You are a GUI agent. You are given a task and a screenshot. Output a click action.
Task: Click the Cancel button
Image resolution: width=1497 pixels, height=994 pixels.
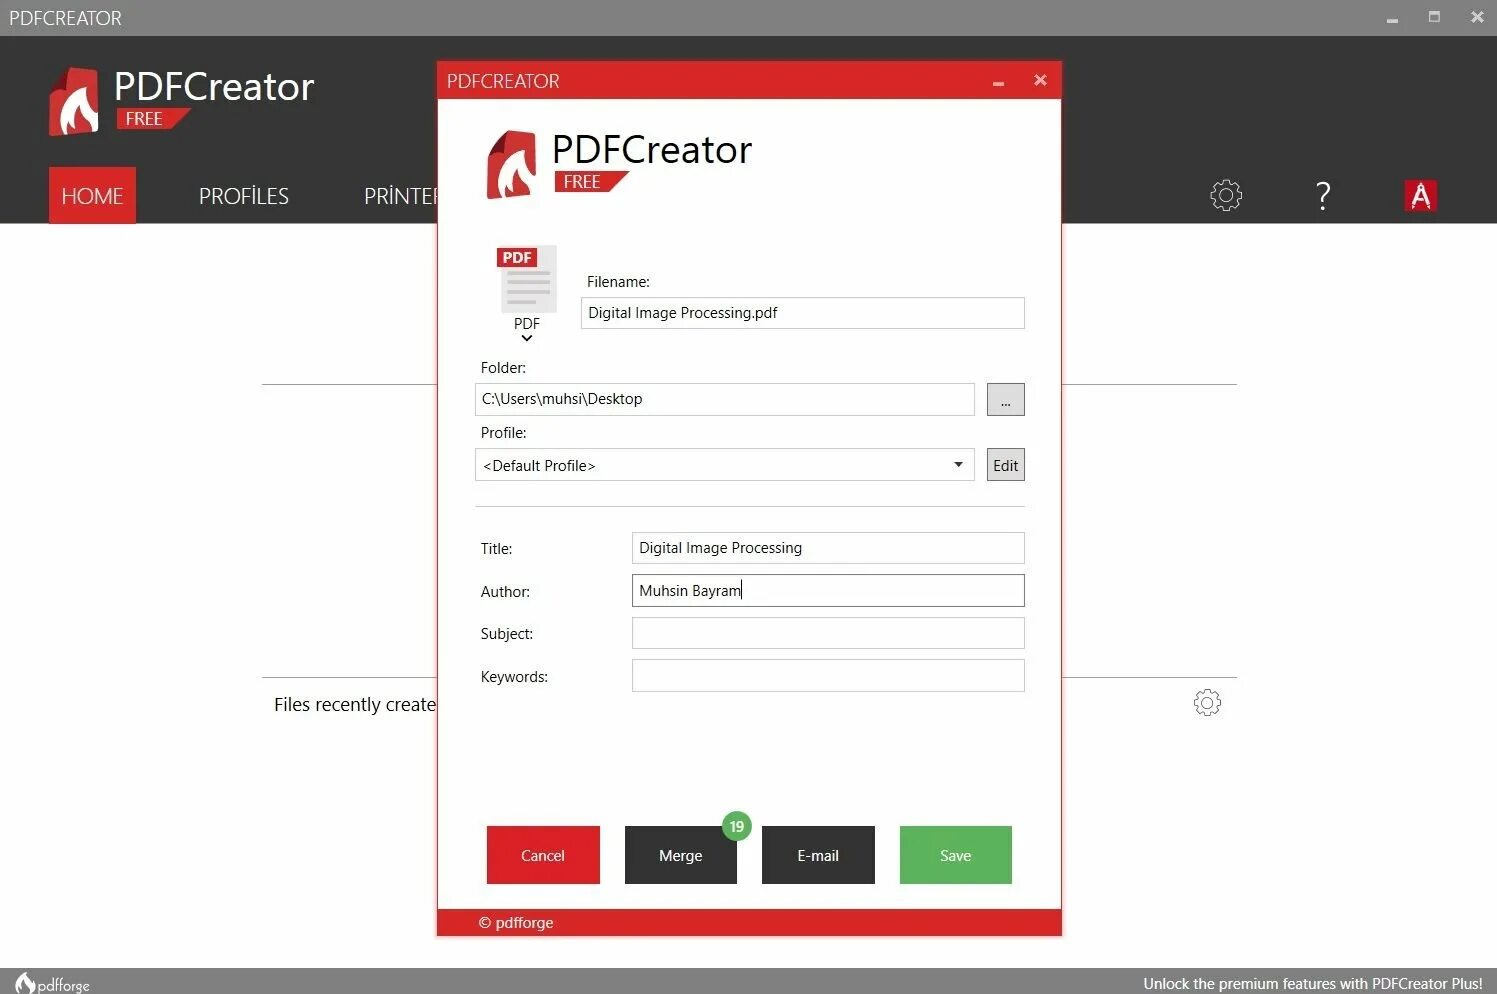[543, 855]
